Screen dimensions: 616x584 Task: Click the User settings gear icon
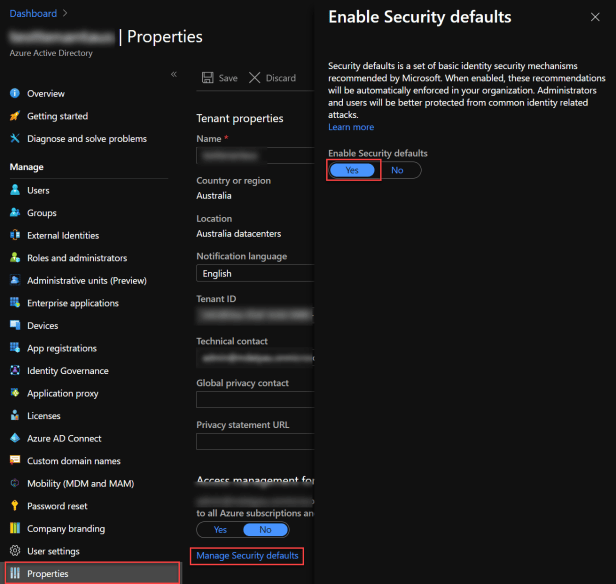coord(15,551)
